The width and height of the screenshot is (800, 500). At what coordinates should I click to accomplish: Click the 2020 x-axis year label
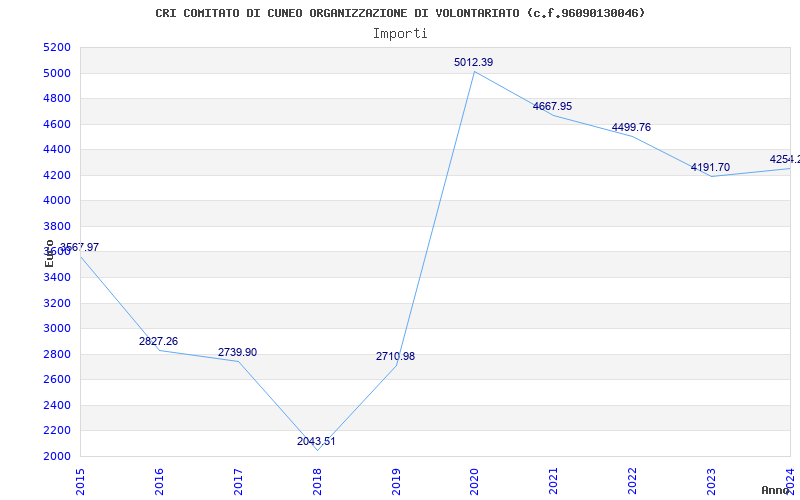click(474, 482)
